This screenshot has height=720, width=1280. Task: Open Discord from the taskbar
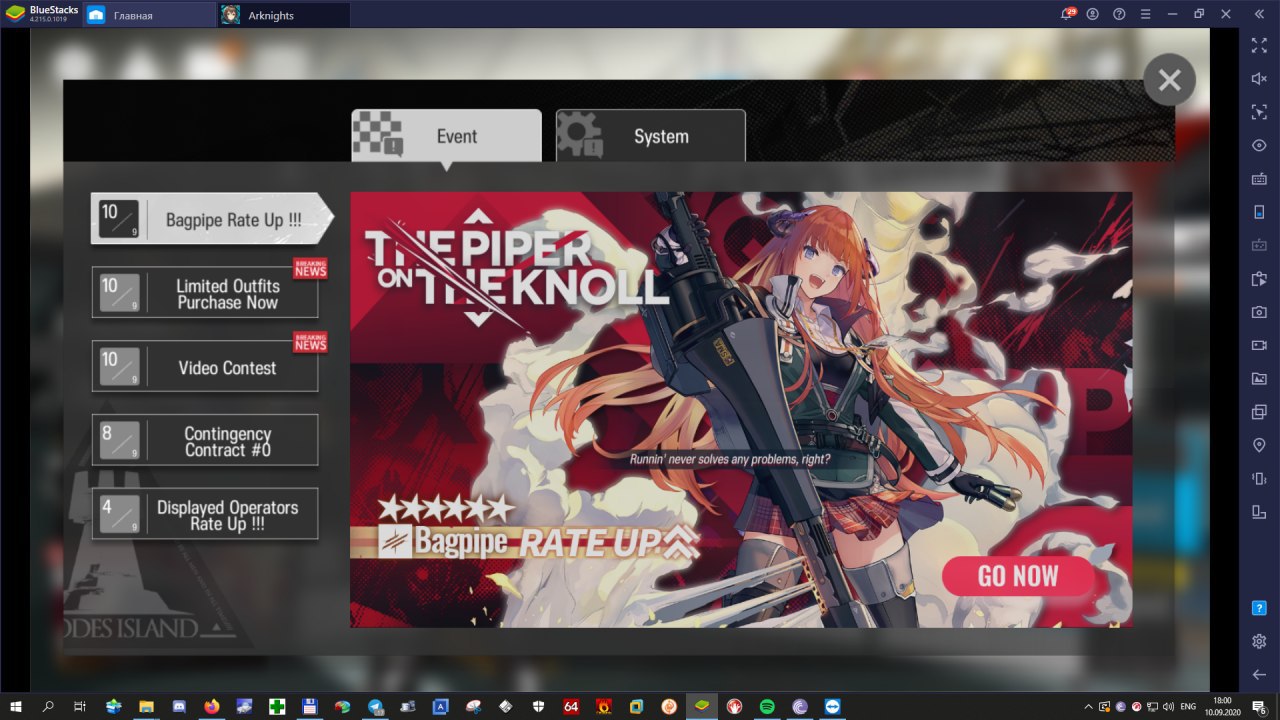[x=179, y=706]
